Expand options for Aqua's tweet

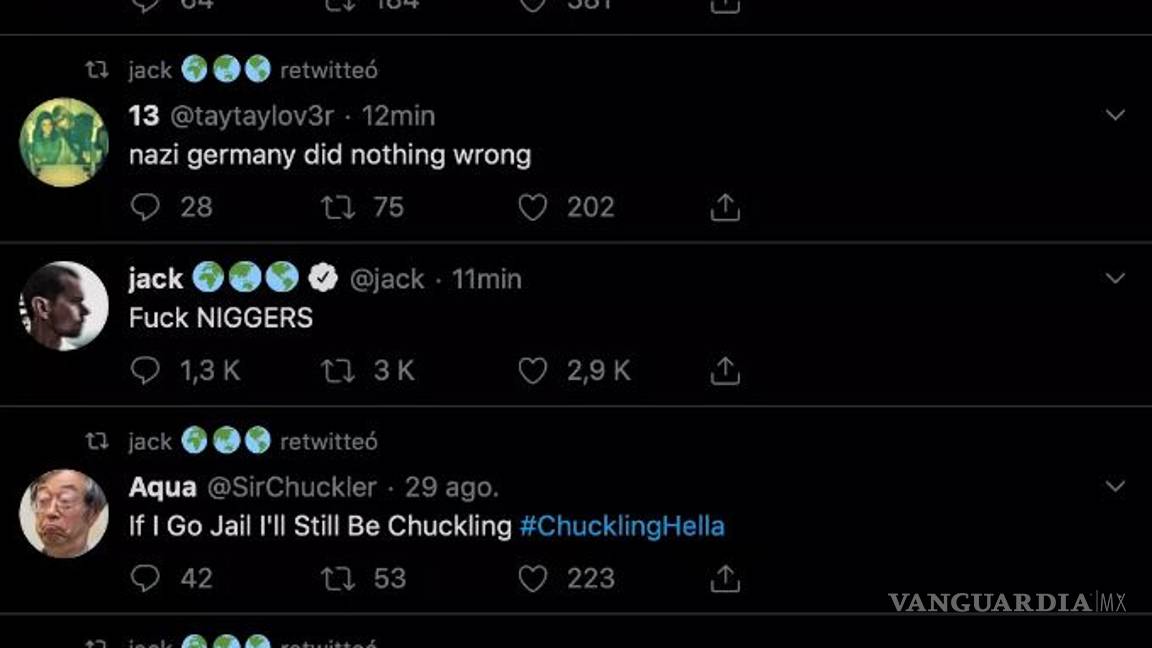[x=1114, y=485]
